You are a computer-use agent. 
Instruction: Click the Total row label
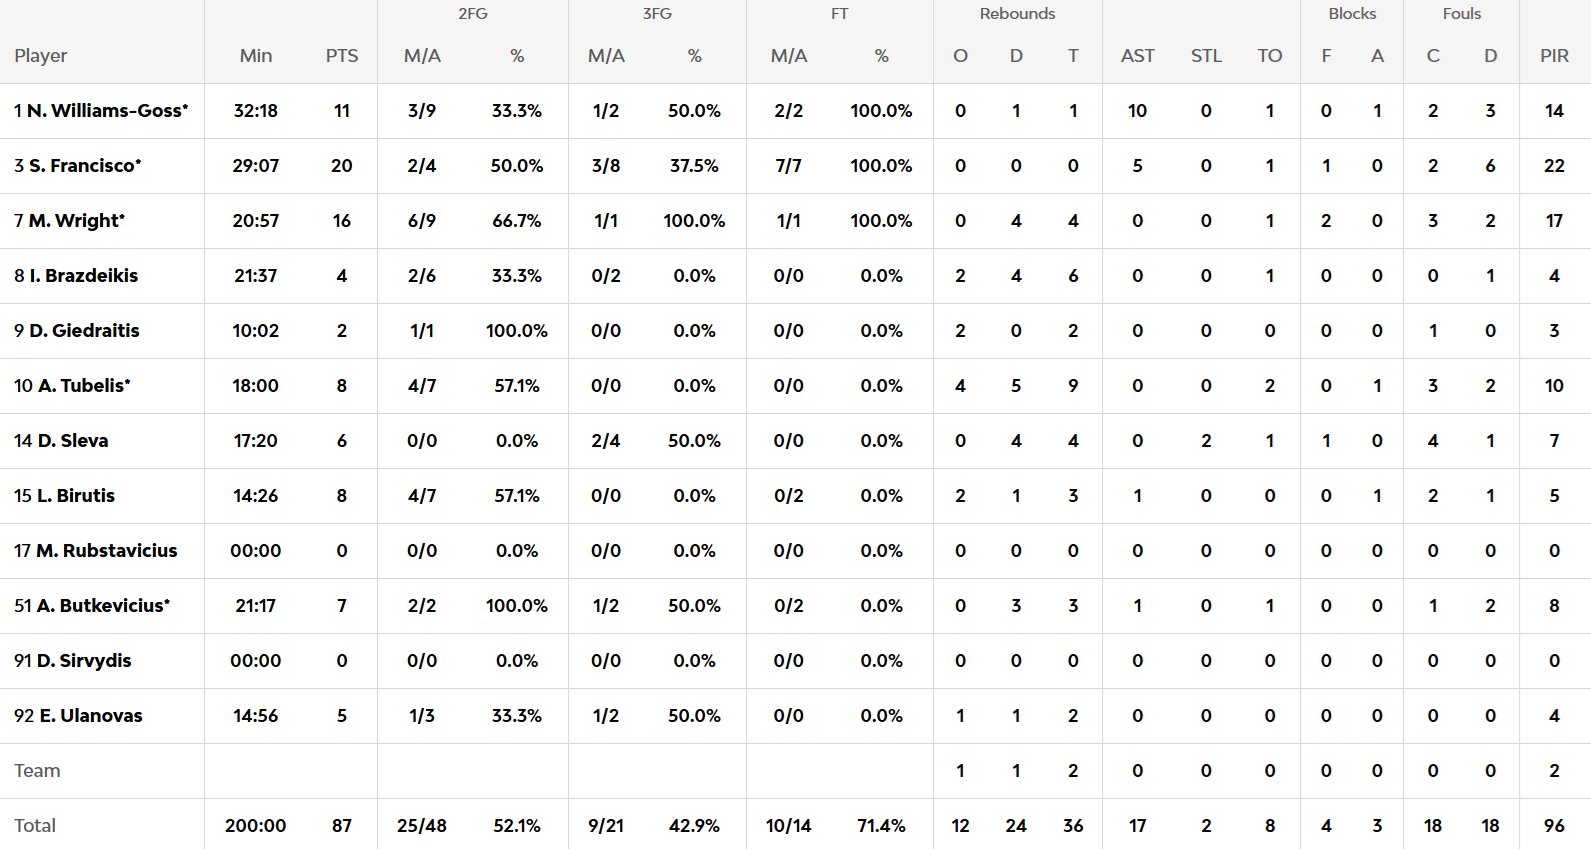35,826
